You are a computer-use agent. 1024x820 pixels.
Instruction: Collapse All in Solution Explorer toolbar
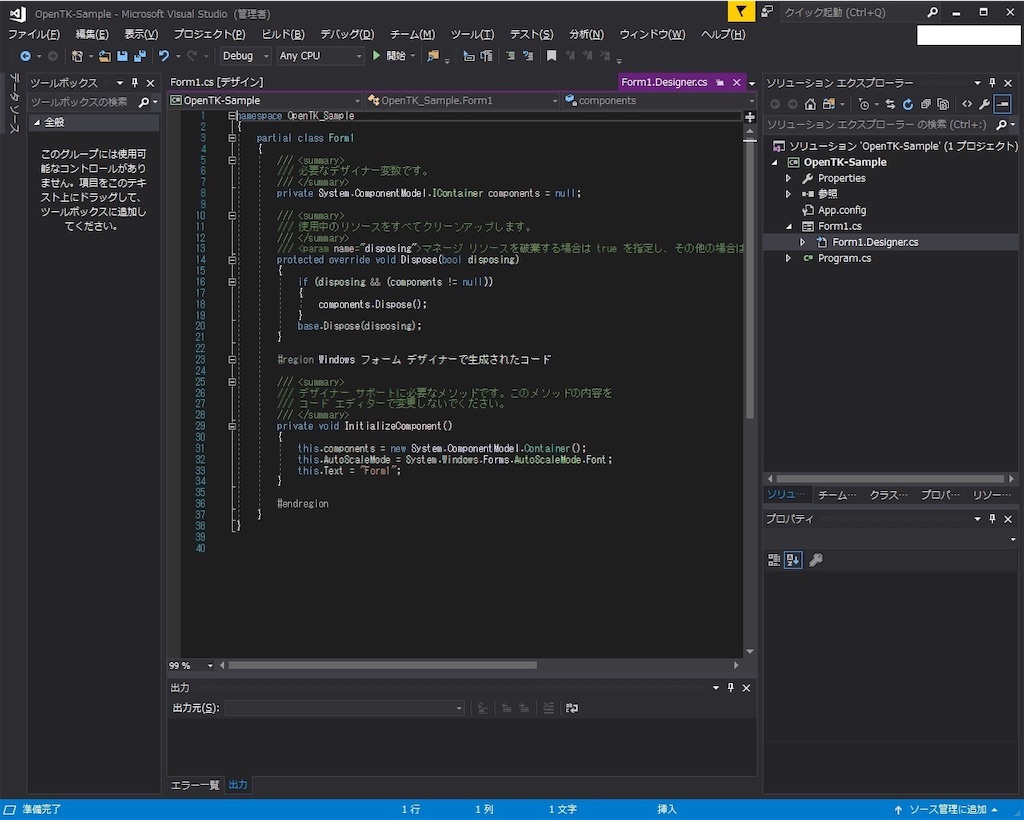coord(925,104)
